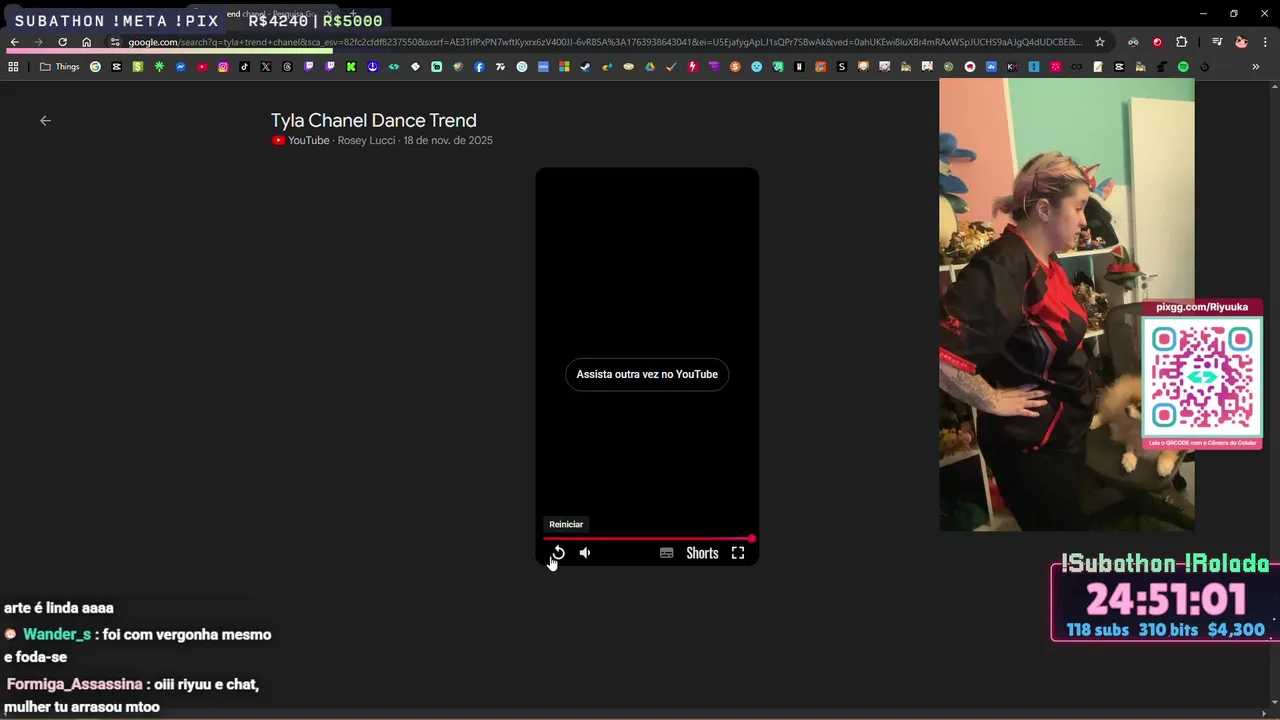Restart the video with the replay icon

(558, 553)
